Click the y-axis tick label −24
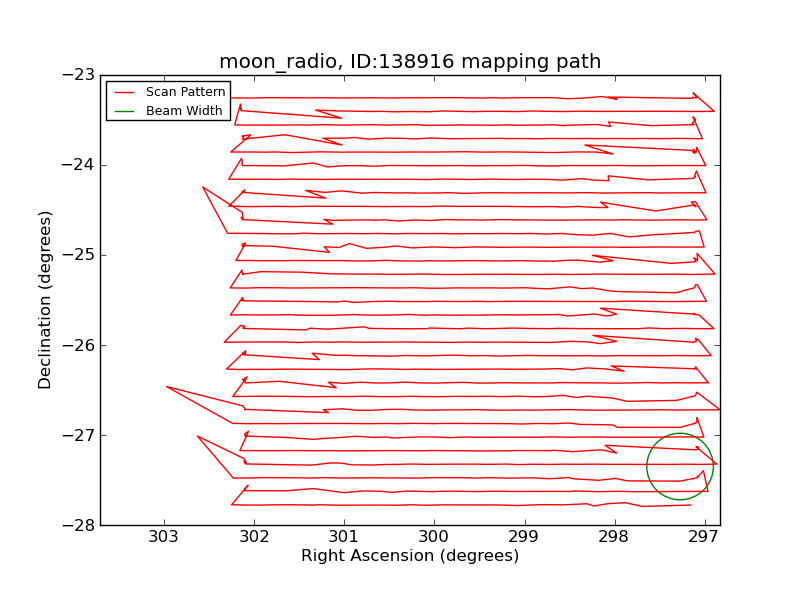The height and width of the screenshot is (600, 800). [x=78, y=165]
